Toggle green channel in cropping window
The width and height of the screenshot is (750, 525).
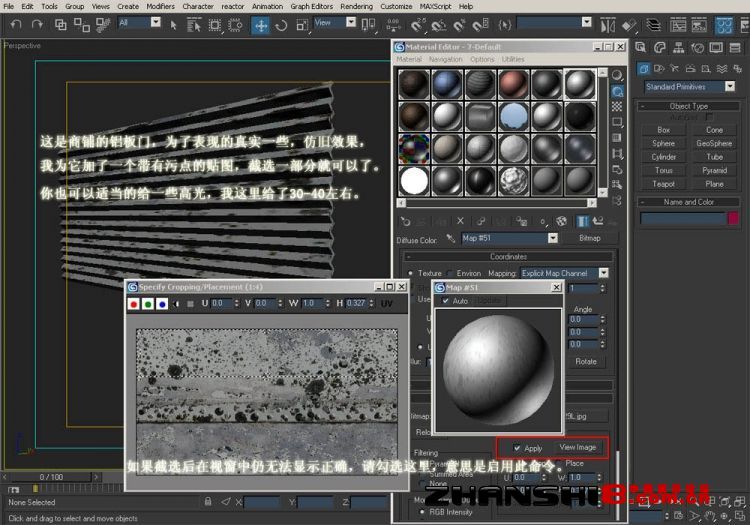(x=148, y=304)
